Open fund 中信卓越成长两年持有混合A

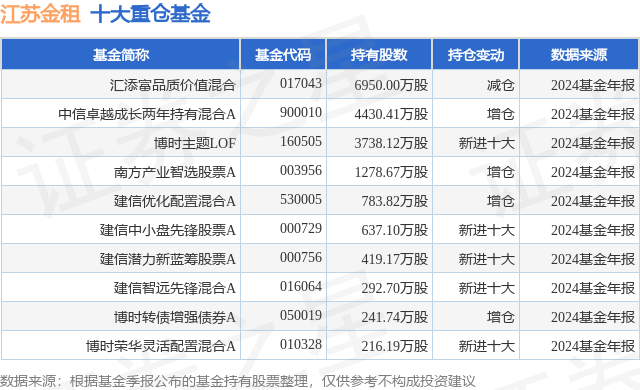point(147,114)
